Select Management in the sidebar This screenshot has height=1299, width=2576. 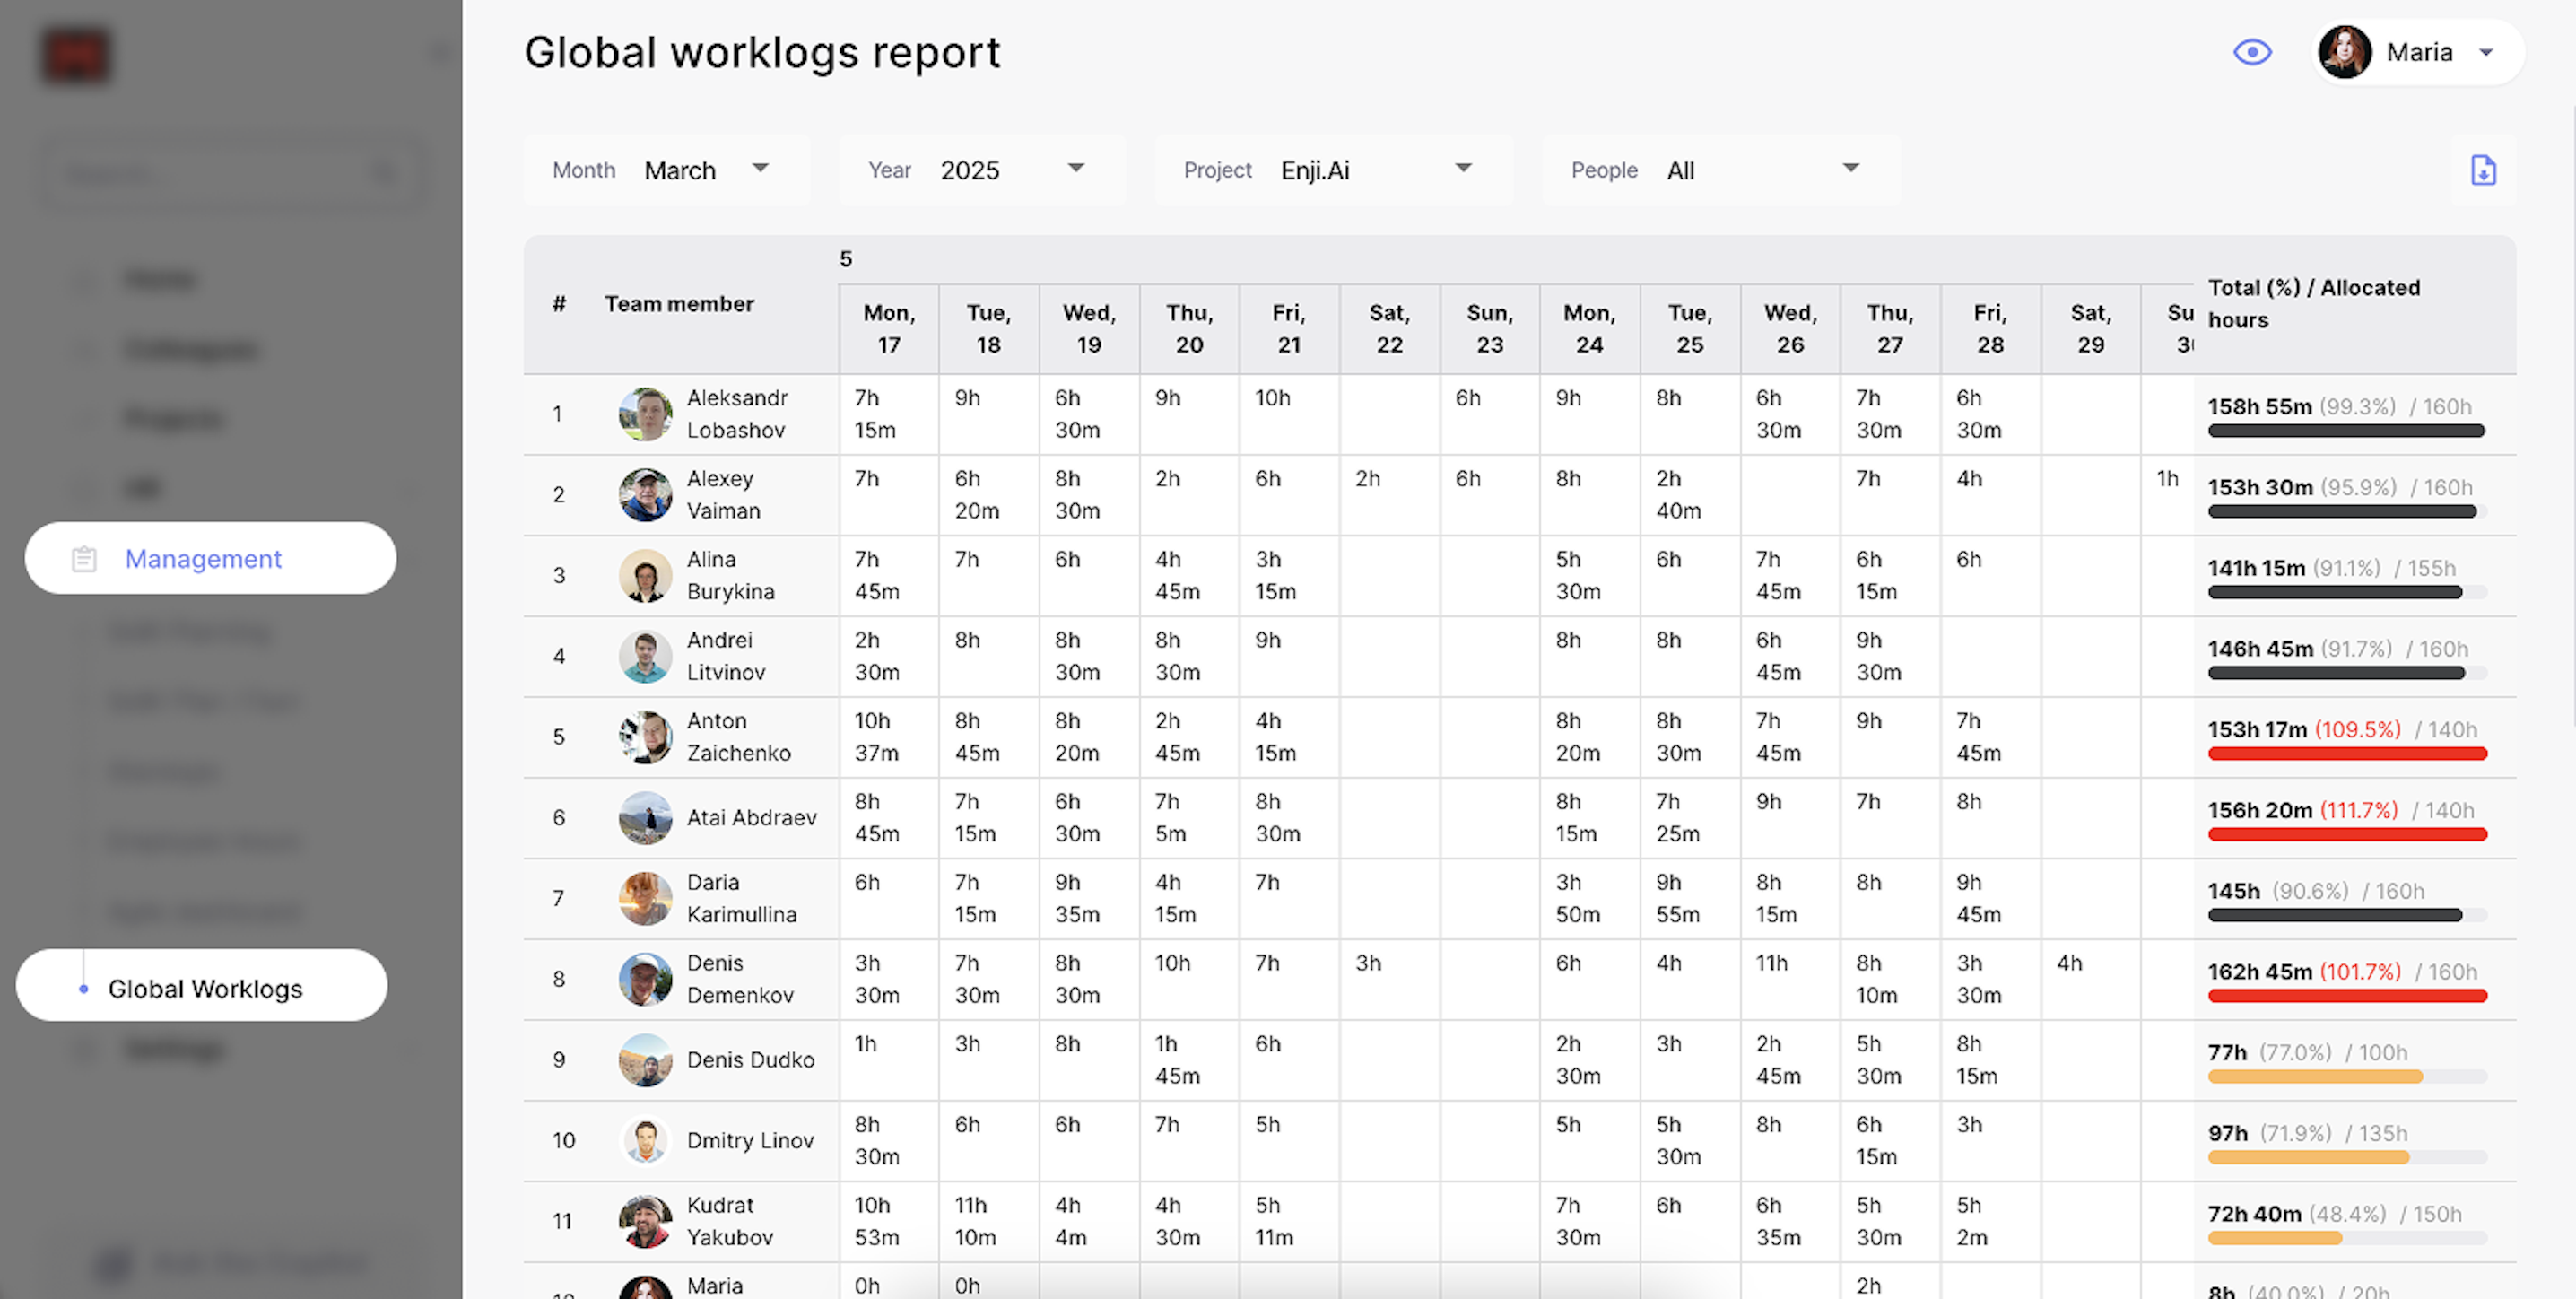click(211, 558)
